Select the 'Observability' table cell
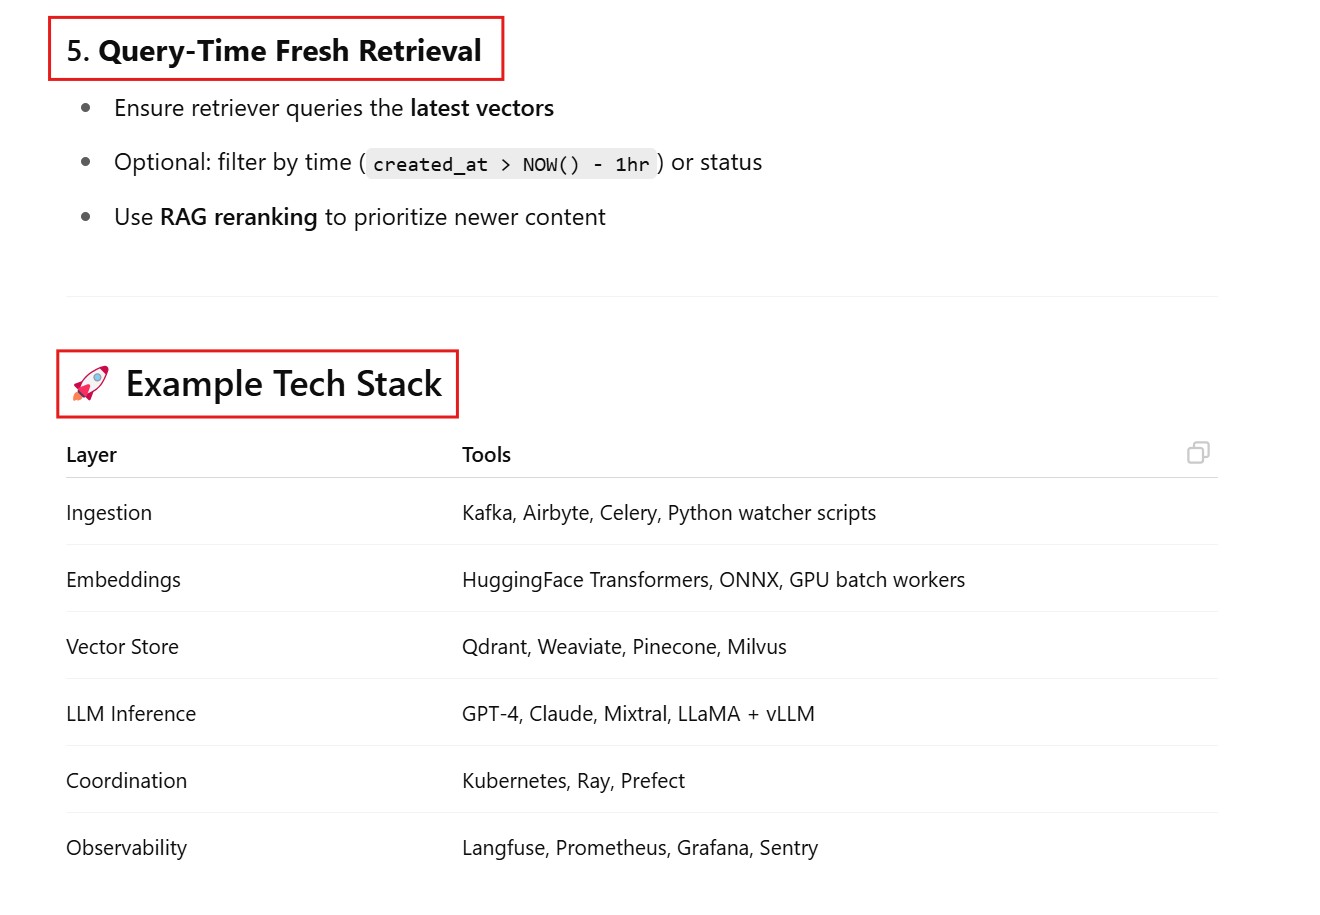1320x915 pixels. pos(126,848)
